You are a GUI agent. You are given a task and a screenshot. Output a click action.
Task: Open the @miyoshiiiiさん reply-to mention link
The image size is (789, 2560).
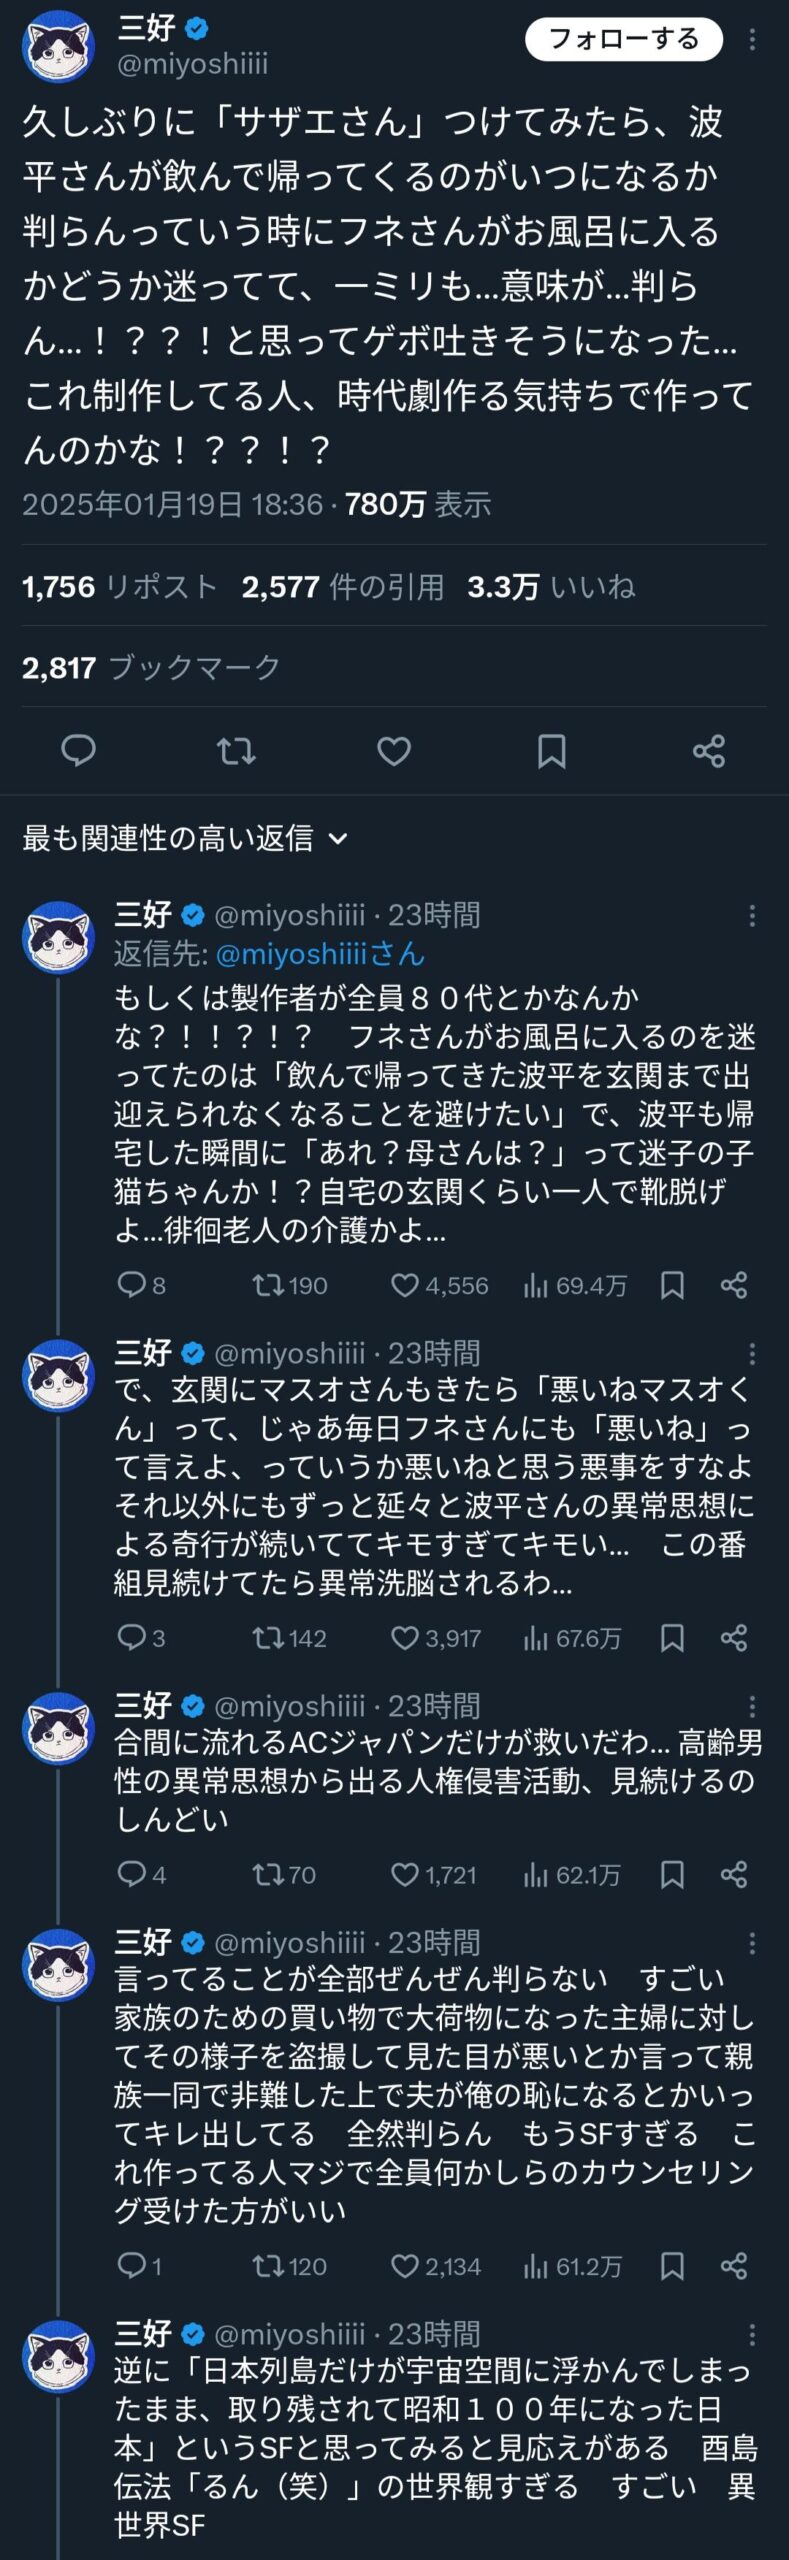click(320, 954)
